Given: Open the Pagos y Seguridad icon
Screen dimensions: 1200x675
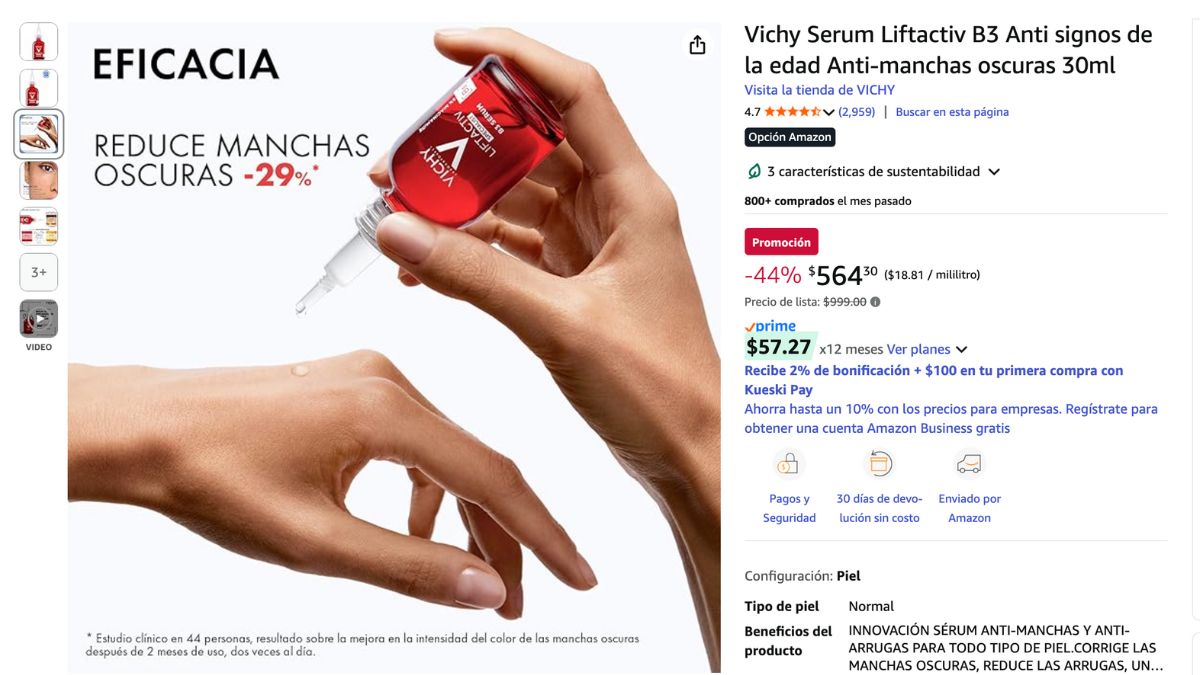Looking at the screenshot, I should pos(789,464).
